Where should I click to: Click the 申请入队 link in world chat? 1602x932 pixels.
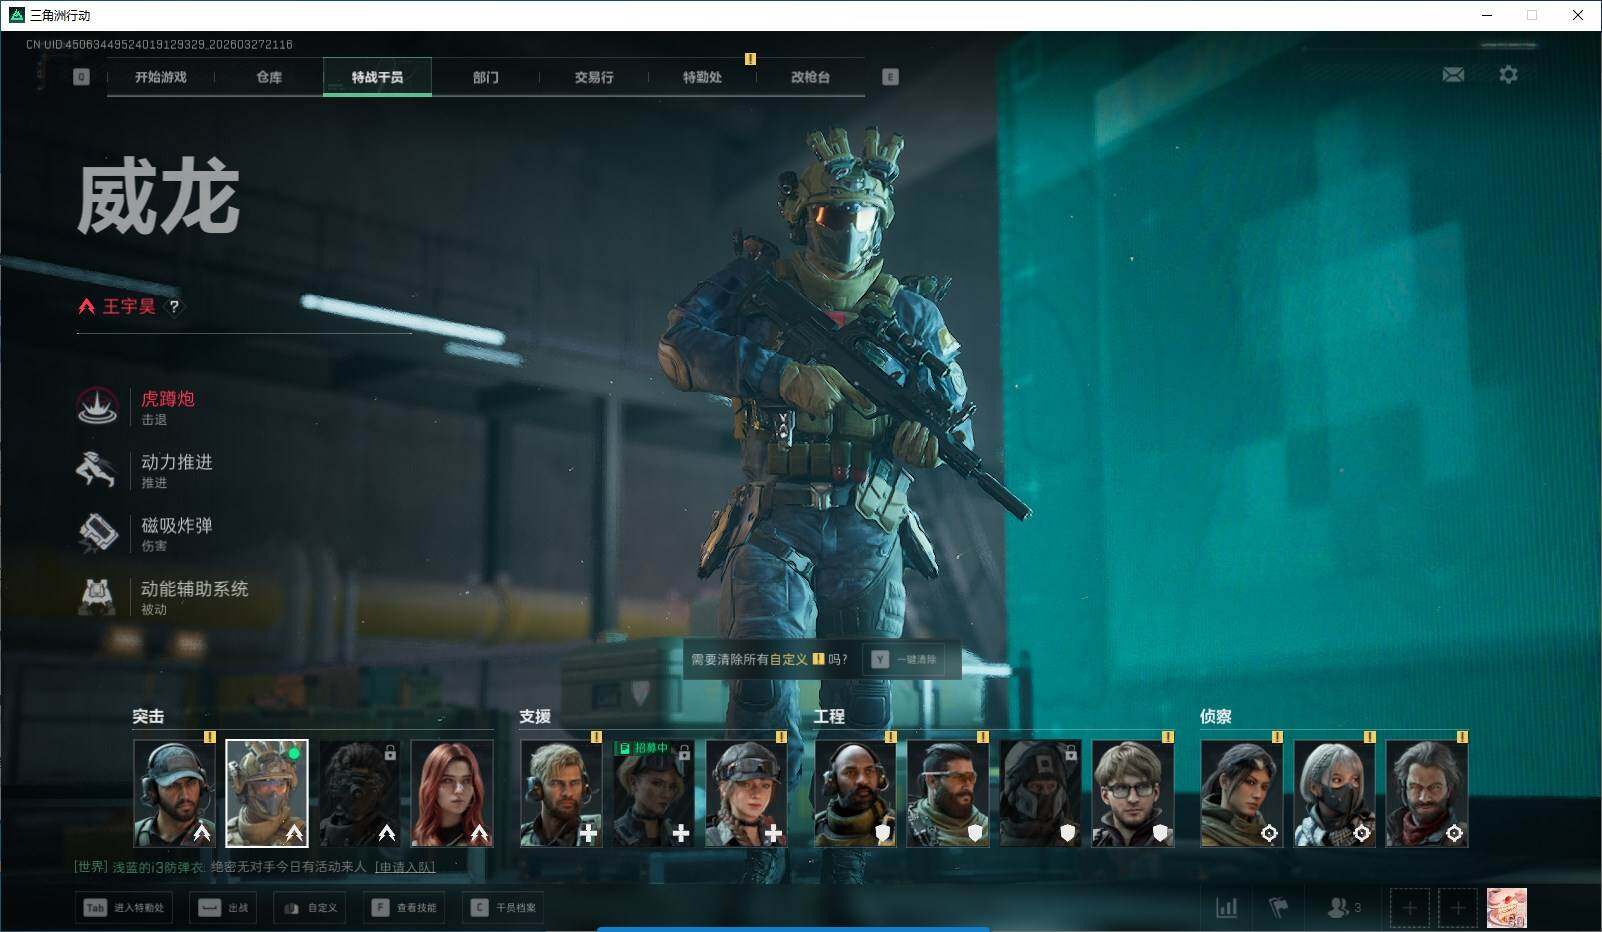pos(405,867)
